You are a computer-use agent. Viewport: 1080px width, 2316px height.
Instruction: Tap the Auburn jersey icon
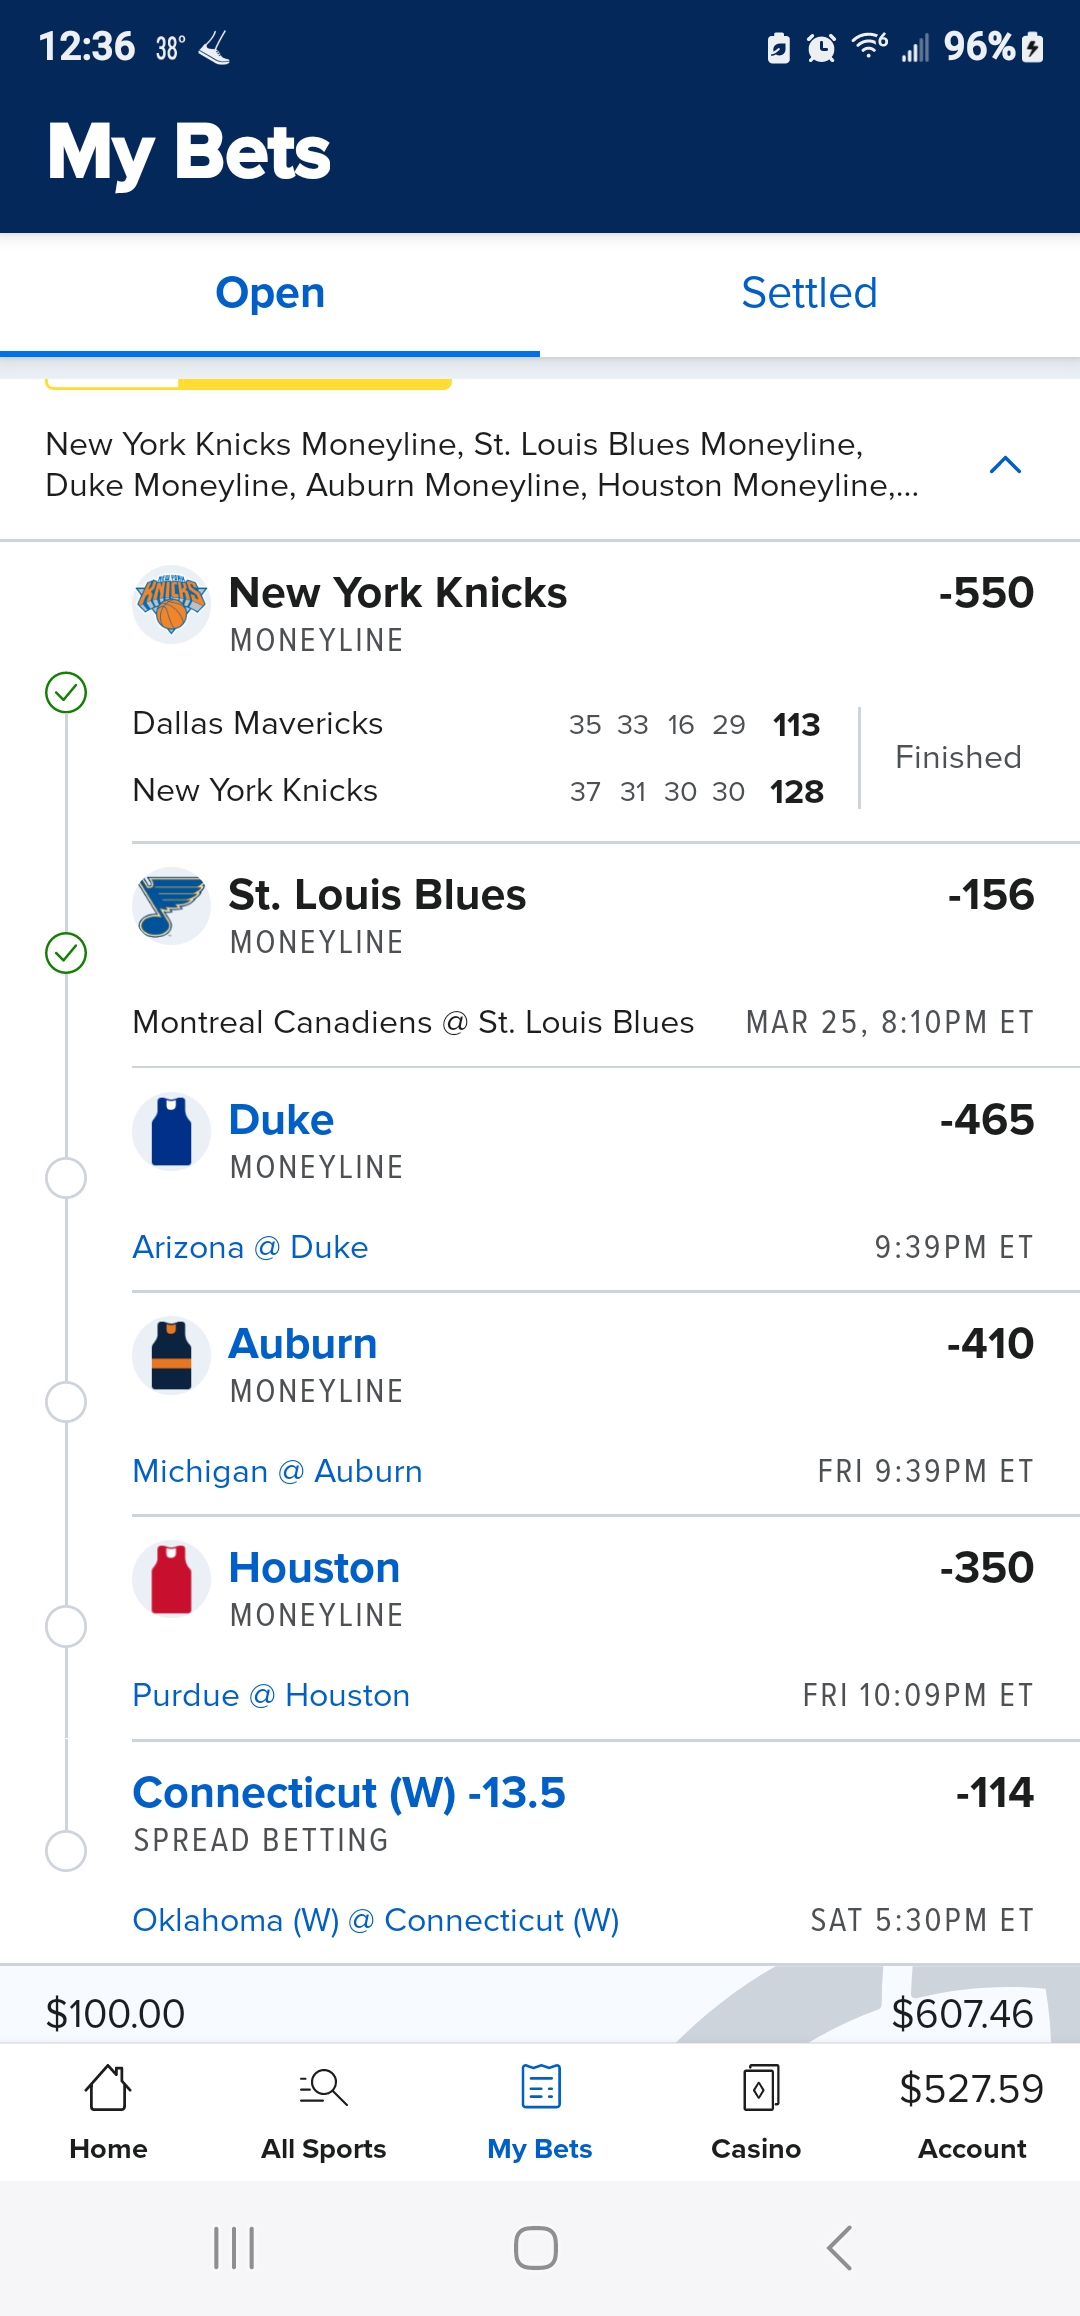171,1355
